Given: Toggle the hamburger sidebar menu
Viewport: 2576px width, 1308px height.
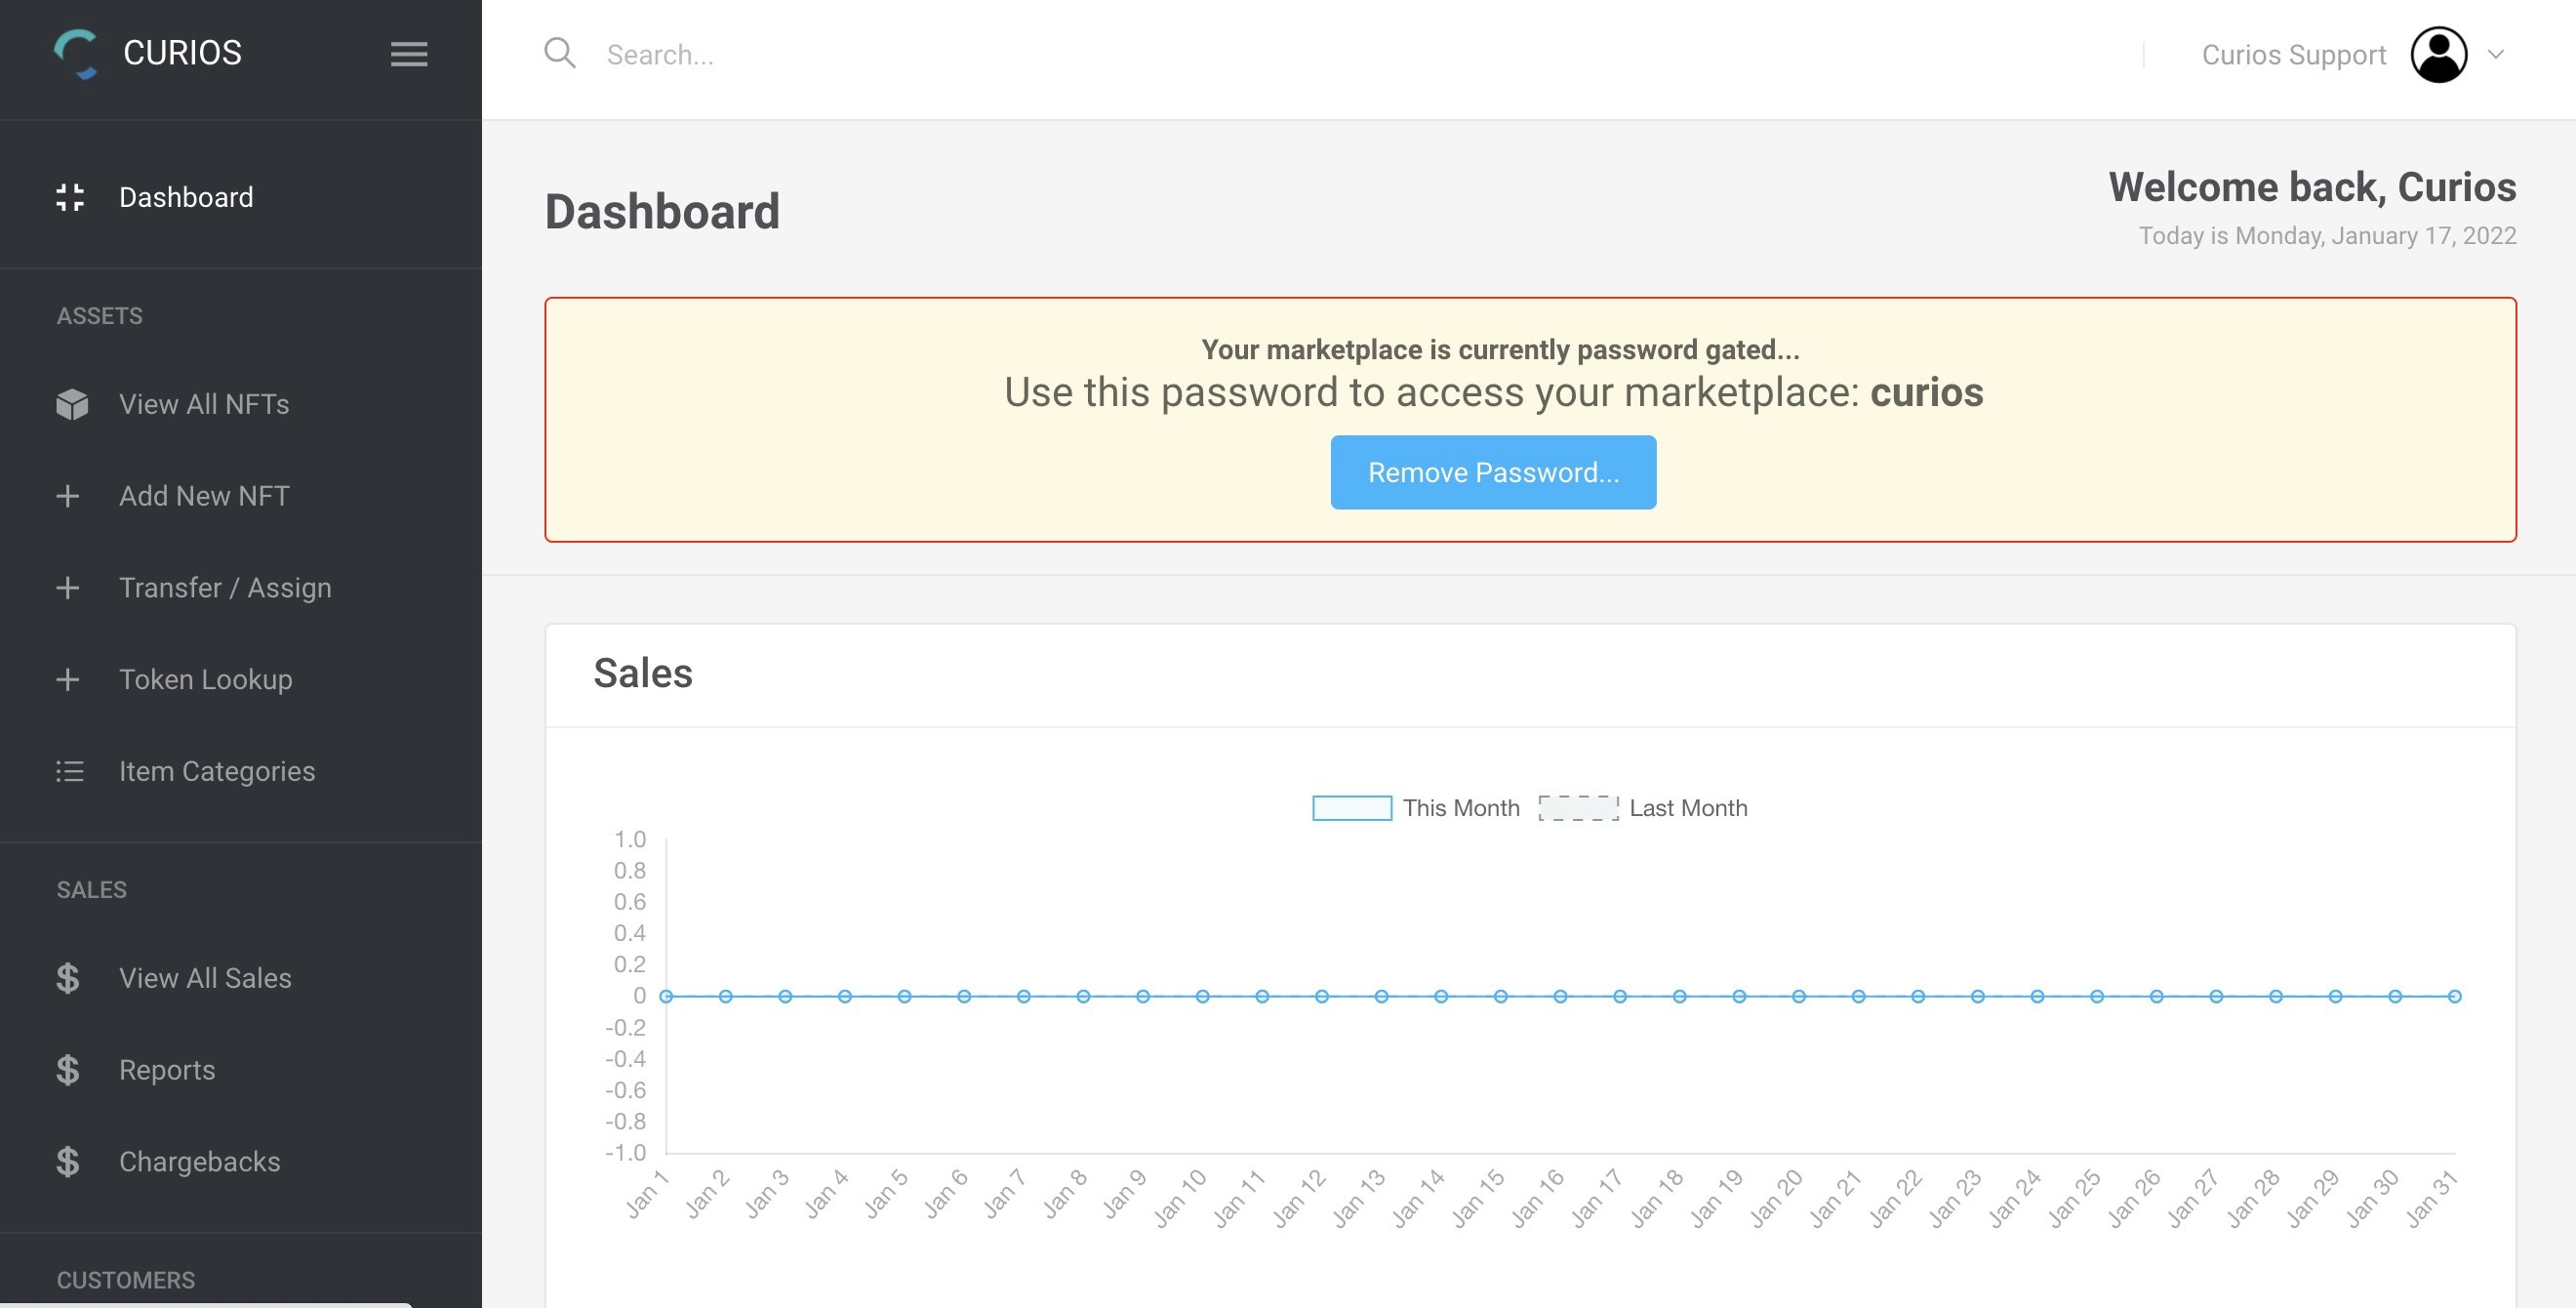Looking at the screenshot, I should 408,54.
